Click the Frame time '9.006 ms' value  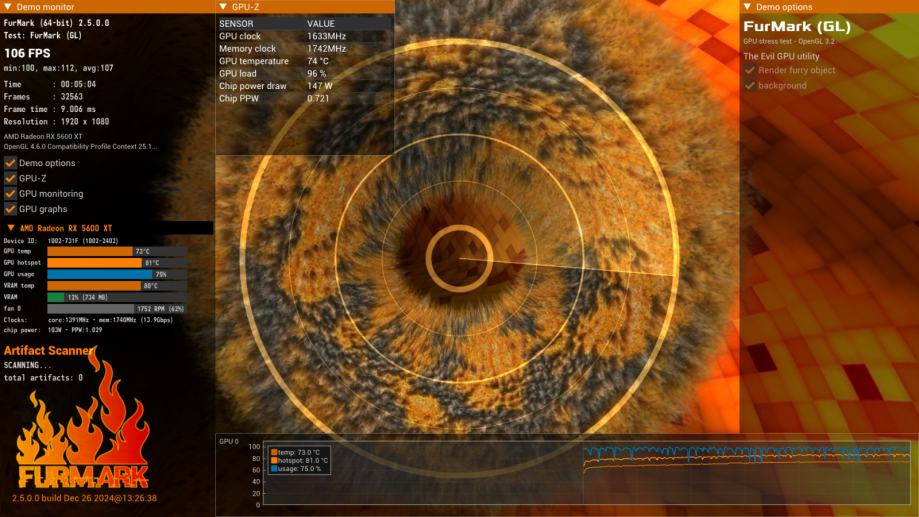78,109
